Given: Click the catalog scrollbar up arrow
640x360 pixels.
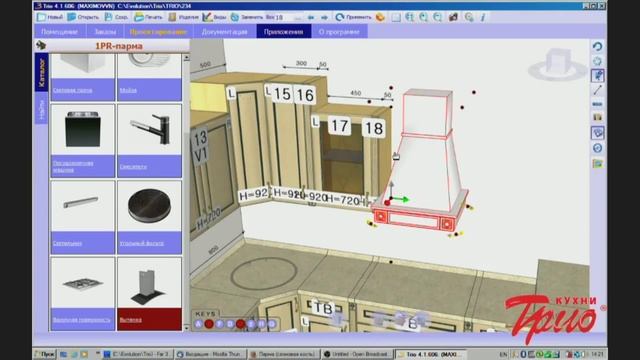Looking at the screenshot, I should click(x=186, y=58).
